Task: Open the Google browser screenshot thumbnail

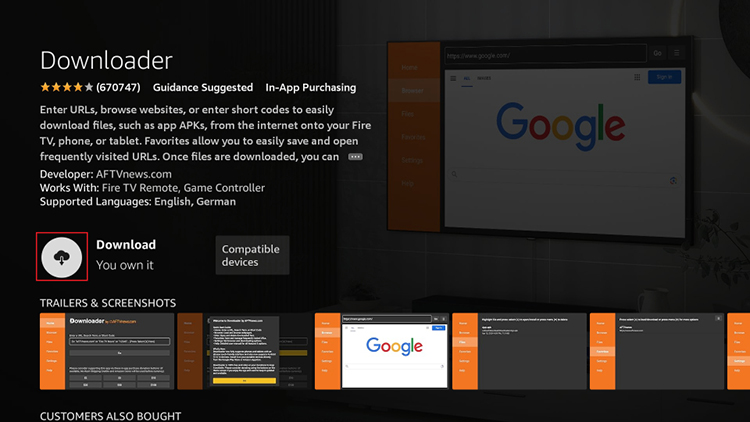Action: tap(381, 350)
